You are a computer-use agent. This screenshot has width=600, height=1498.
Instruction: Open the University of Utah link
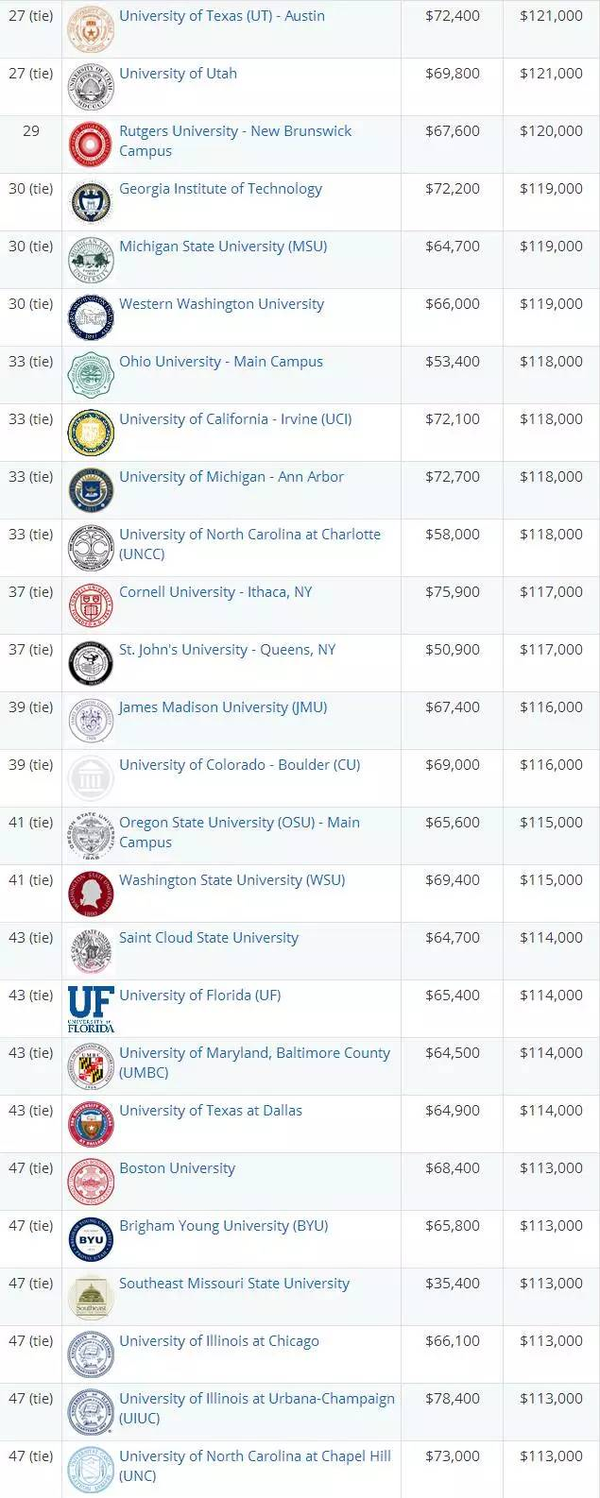click(x=178, y=74)
